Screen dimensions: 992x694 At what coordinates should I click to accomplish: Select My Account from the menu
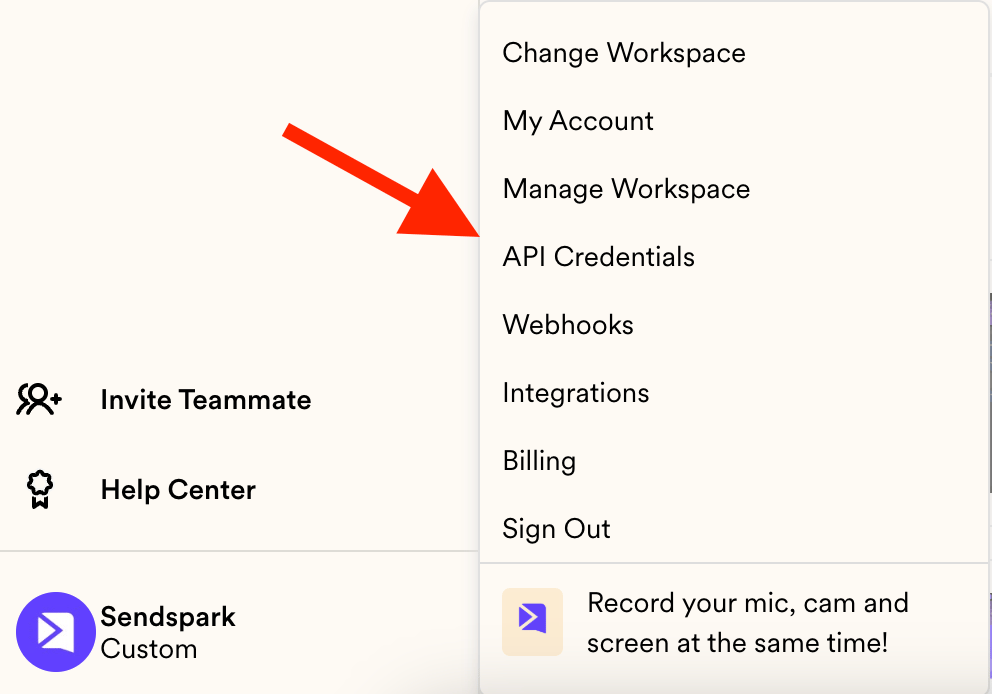coord(578,121)
